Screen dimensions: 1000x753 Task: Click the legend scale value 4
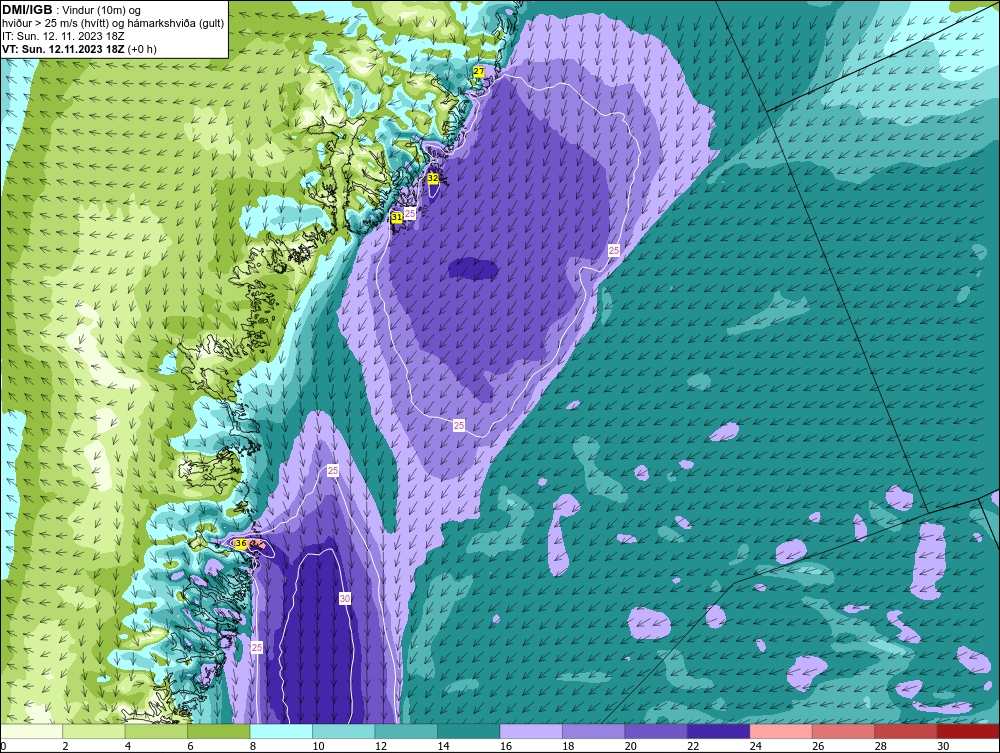point(128,746)
